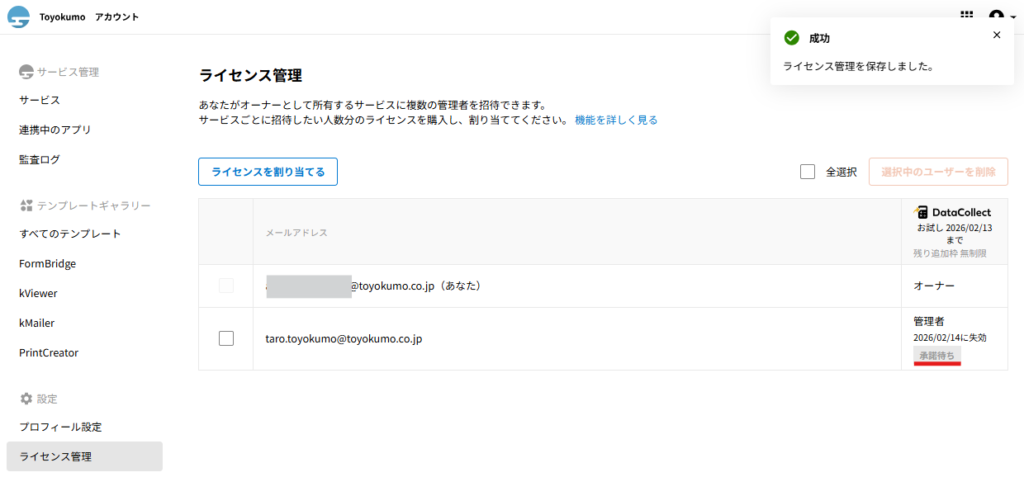The height and width of the screenshot is (477, 1024).
Task: Toggle the 全選択 checkbox
Action: 808,171
